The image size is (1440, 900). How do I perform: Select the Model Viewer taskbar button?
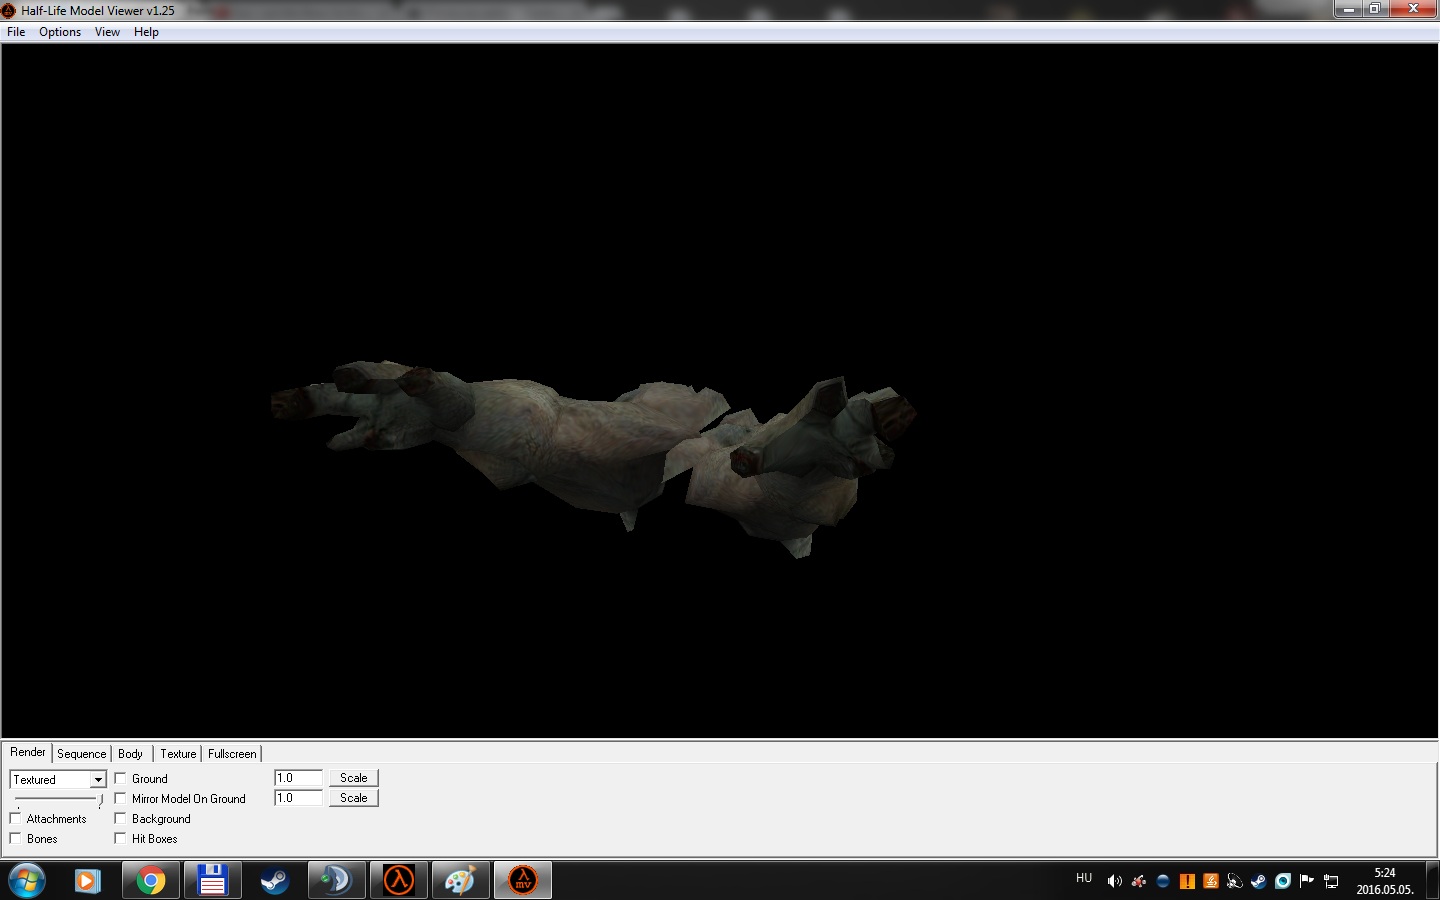[x=522, y=881]
